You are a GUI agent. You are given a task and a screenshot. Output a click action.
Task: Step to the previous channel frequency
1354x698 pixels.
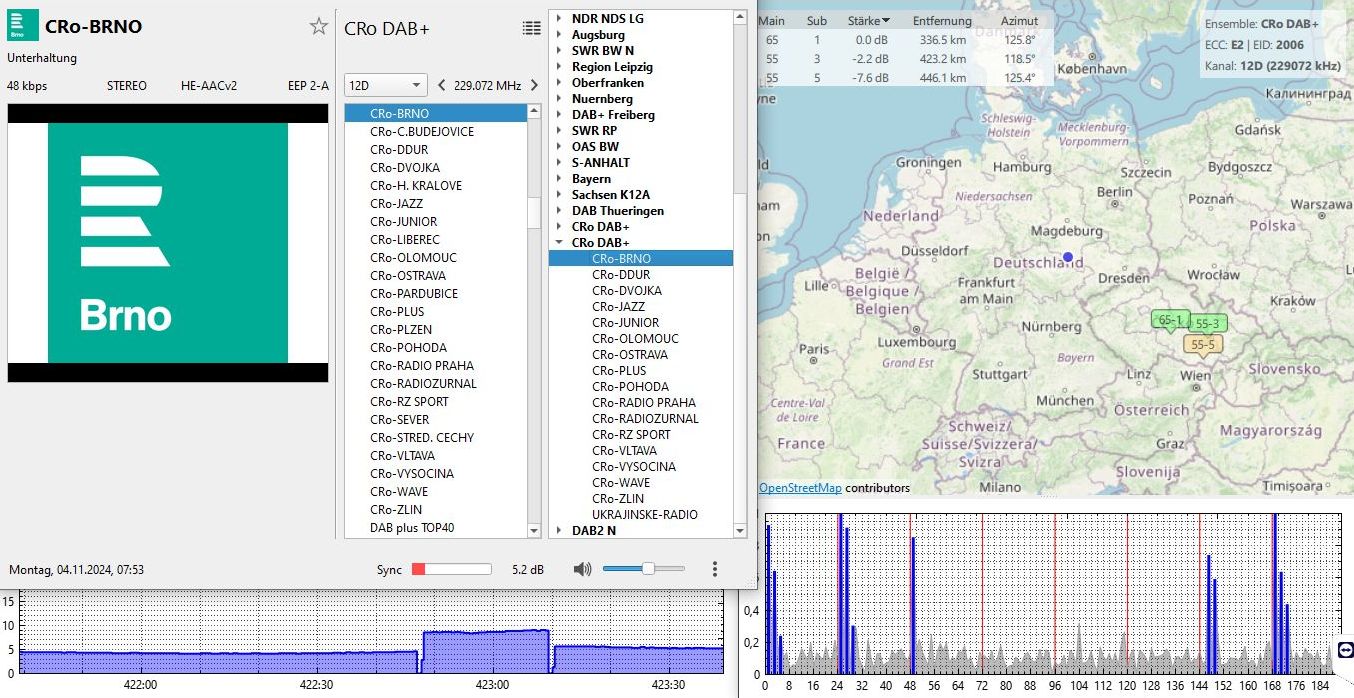coord(442,85)
